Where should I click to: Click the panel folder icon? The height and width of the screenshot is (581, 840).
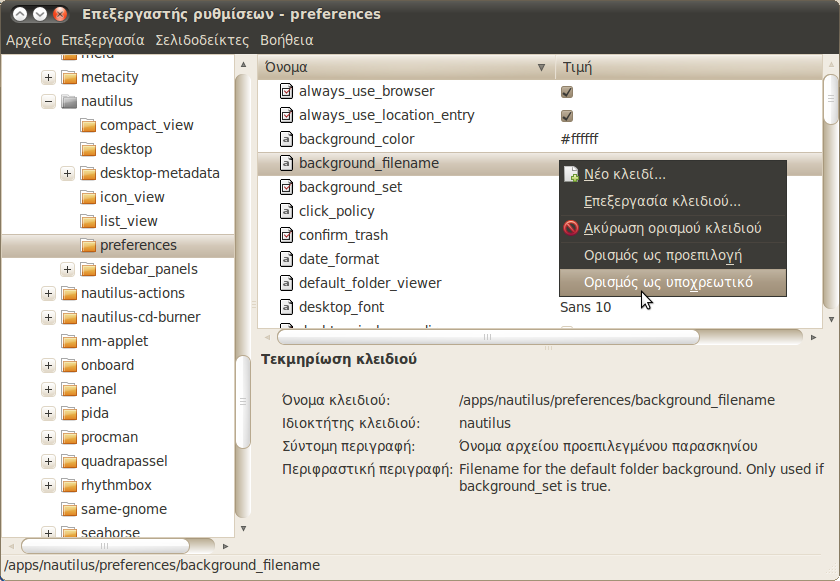pos(69,389)
